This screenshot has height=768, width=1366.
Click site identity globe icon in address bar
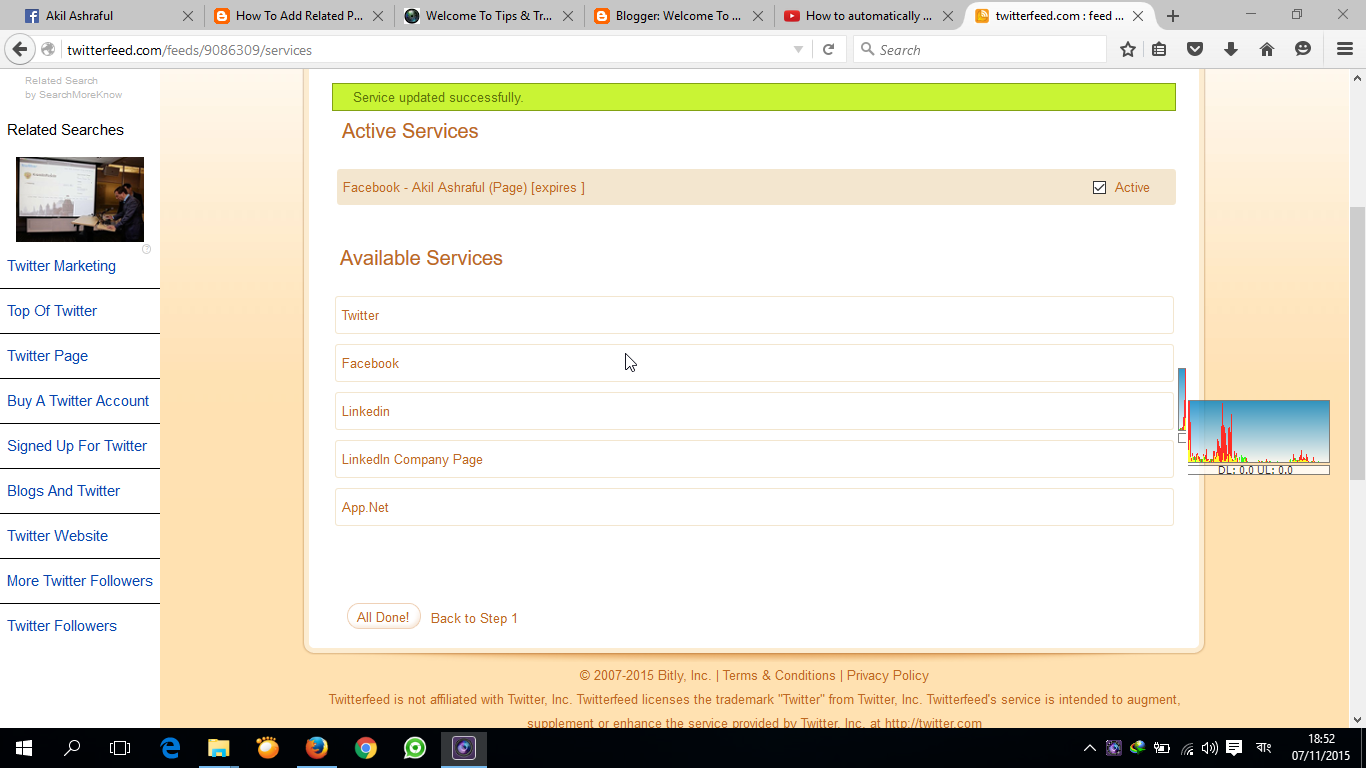click(49, 50)
